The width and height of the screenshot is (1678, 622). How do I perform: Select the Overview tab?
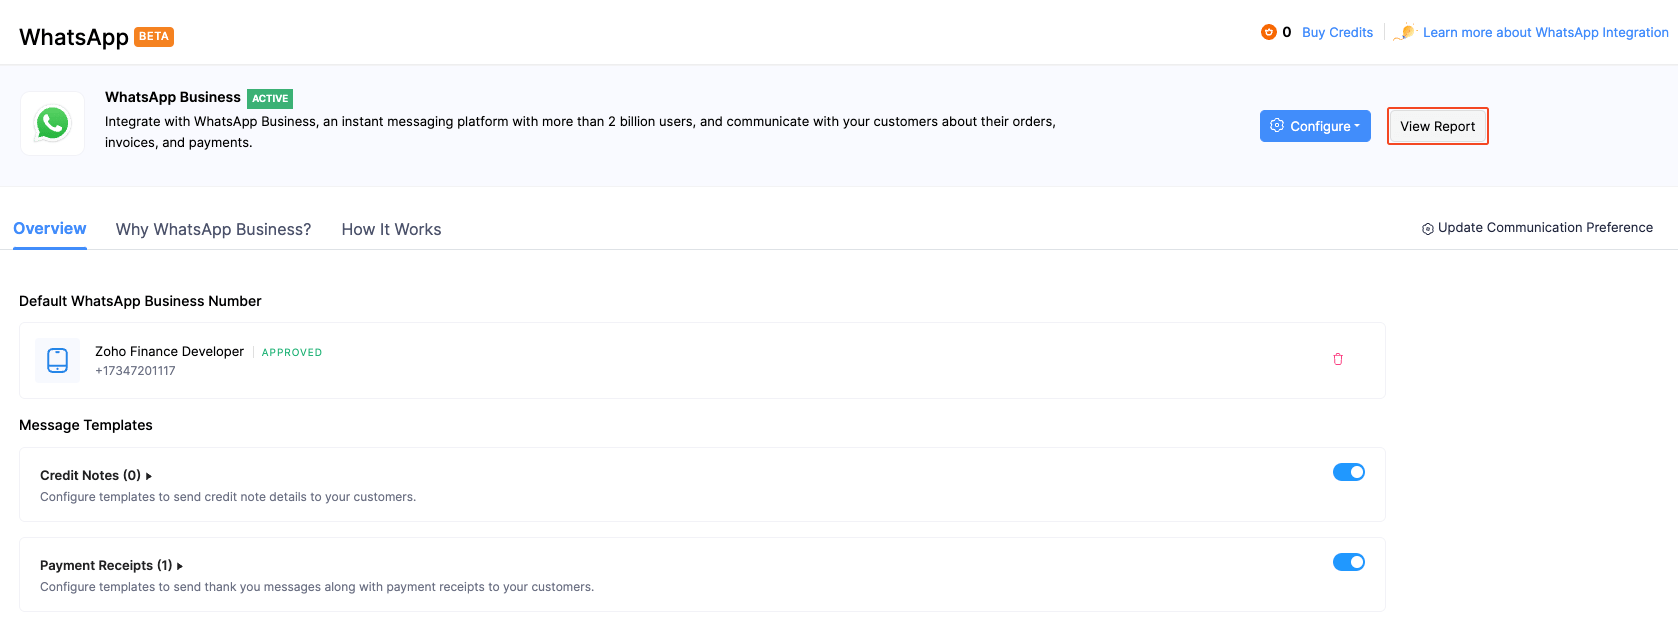click(50, 228)
